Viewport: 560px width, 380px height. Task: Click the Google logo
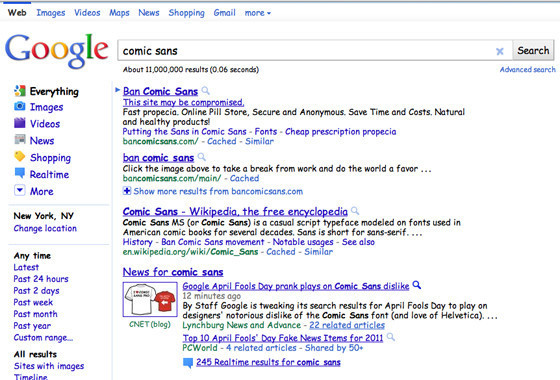pyautogui.click(x=56, y=50)
